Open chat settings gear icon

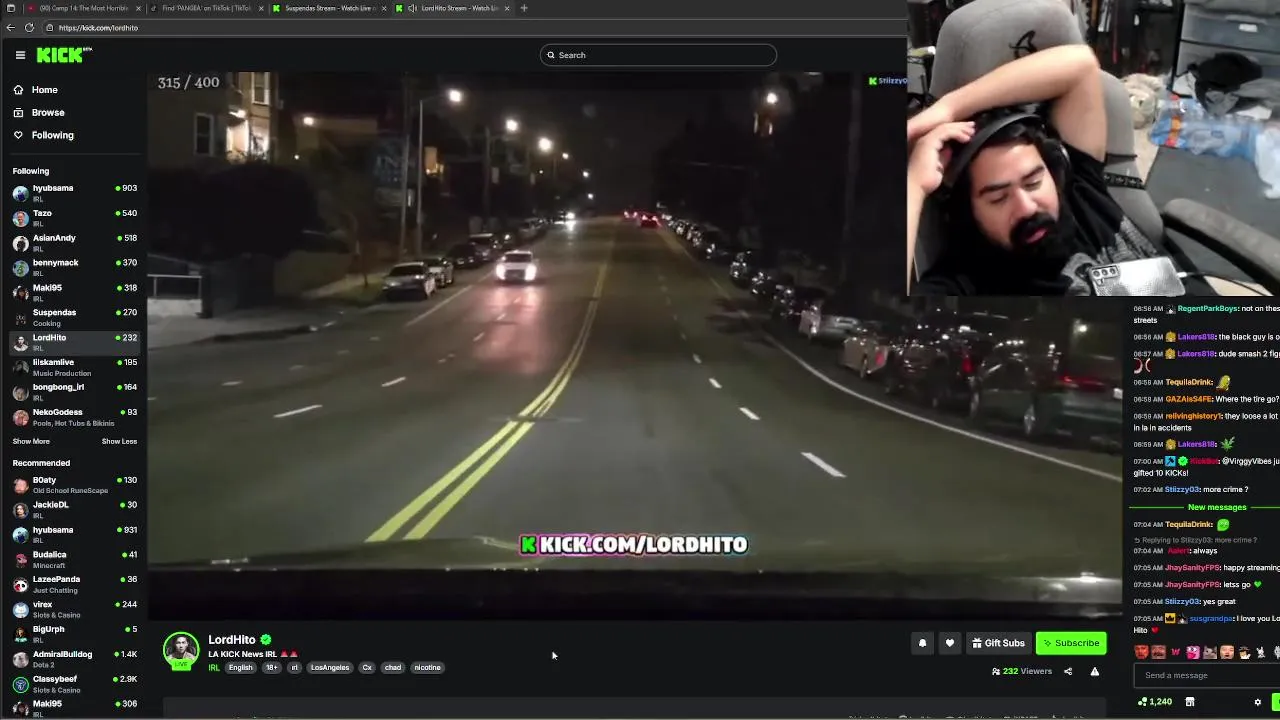(1258, 702)
